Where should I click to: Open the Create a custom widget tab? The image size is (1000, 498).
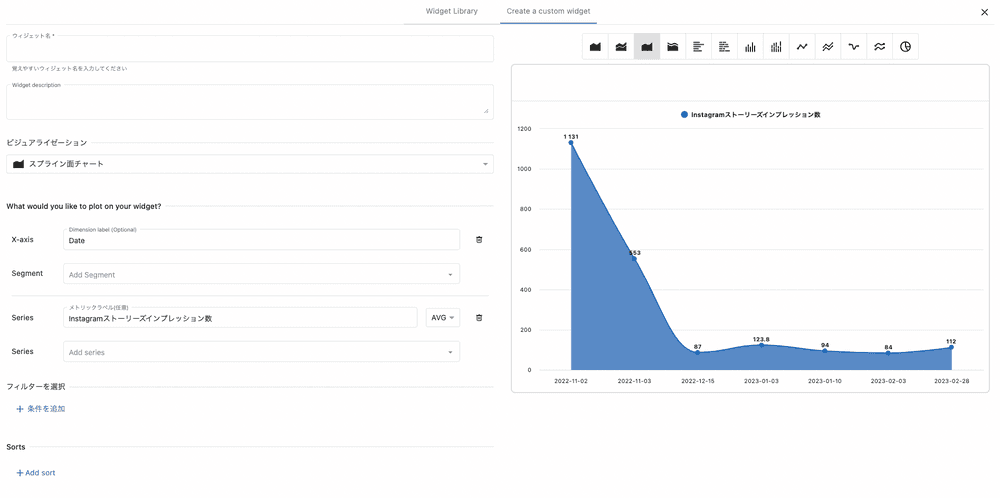(548, 11)
